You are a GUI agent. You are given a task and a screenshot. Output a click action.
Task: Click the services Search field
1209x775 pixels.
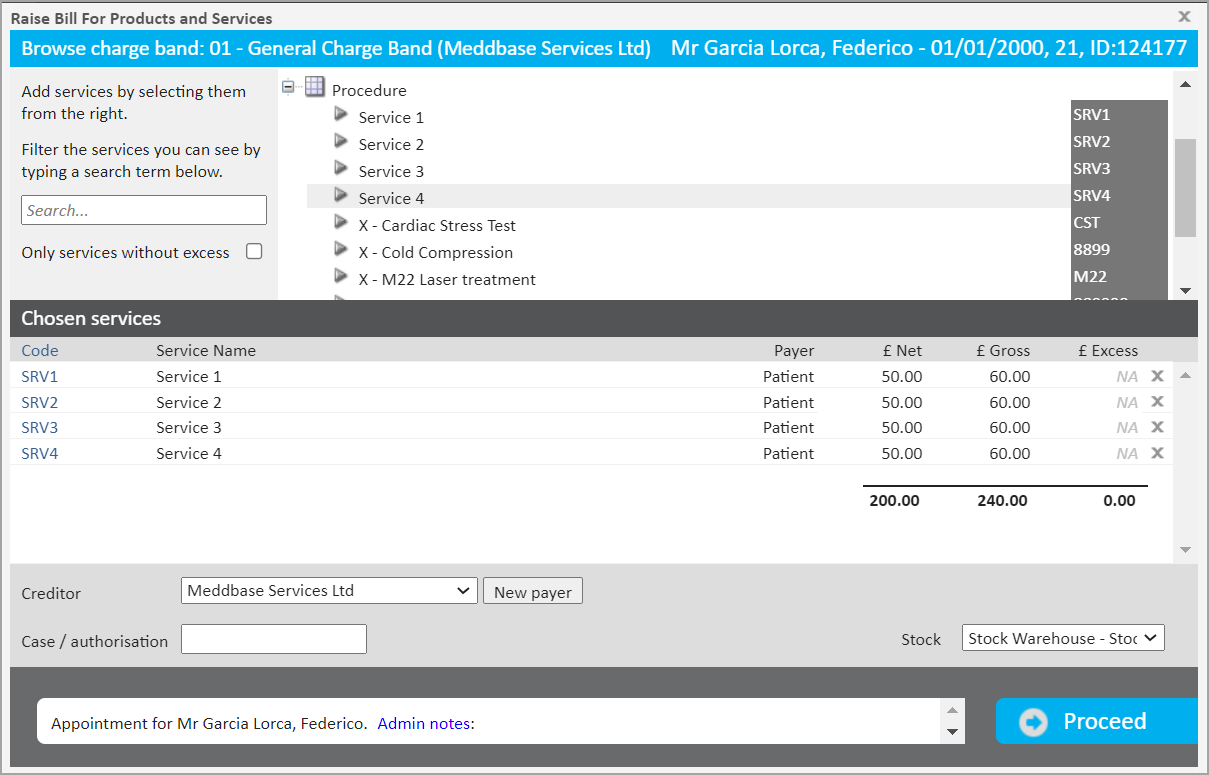tap(144, 211)
